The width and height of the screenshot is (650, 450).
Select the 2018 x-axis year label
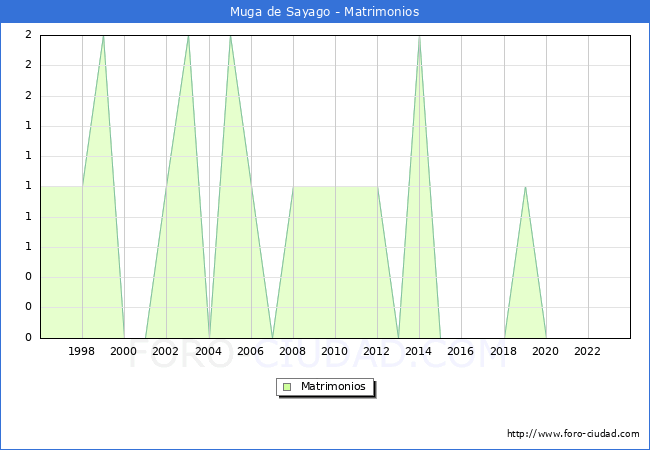point(503,351)
